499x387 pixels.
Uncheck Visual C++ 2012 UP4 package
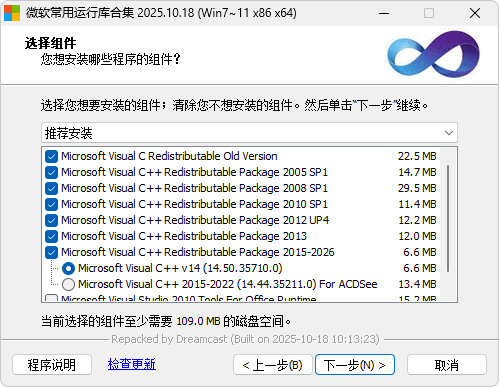tap(51, 220)
